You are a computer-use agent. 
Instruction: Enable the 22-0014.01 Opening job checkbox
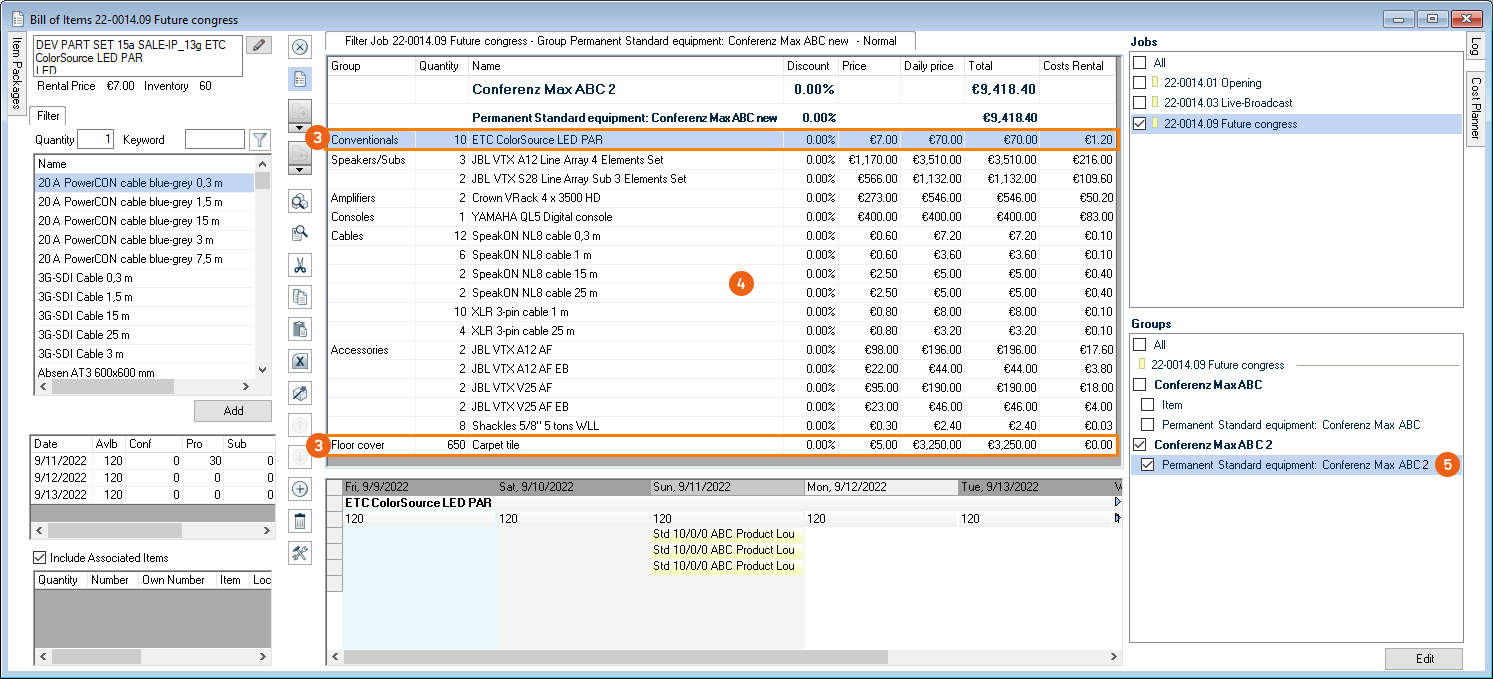1140,83
